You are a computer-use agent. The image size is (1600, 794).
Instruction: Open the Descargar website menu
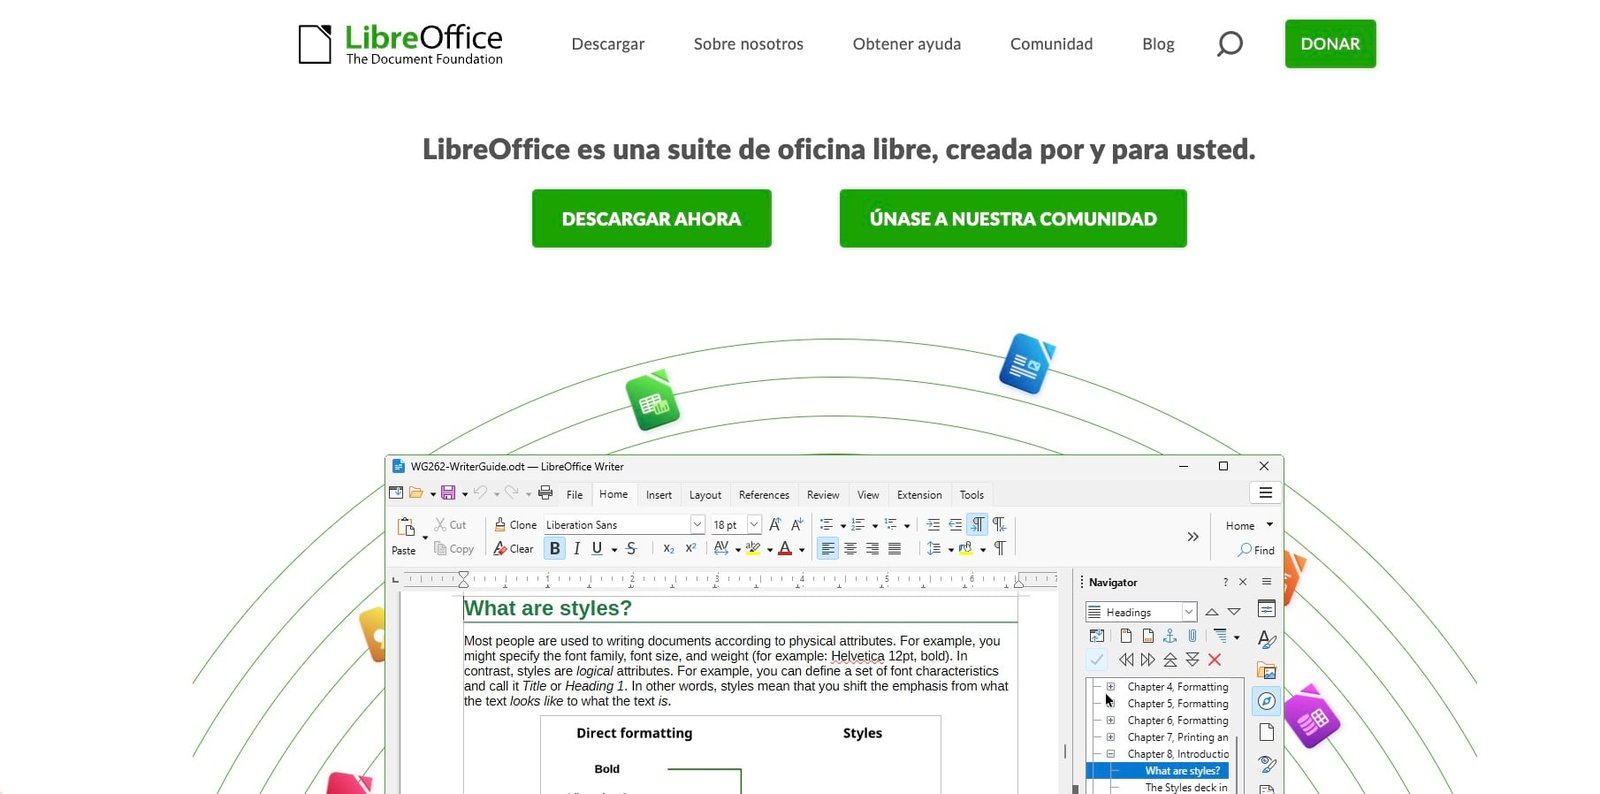pyautogui.click(x=608, y=44)
